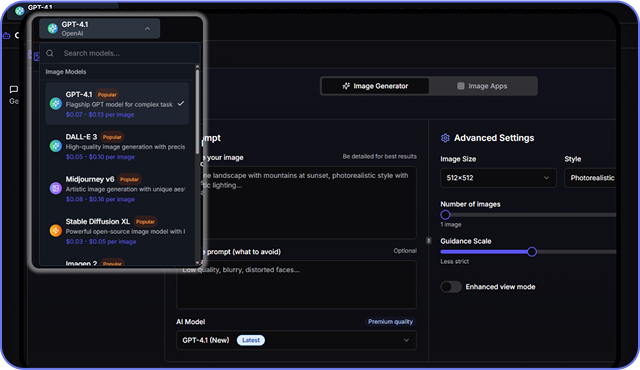Click the Image Models section heading
This screenshot has height=370, width=640.
click(66, 72)
